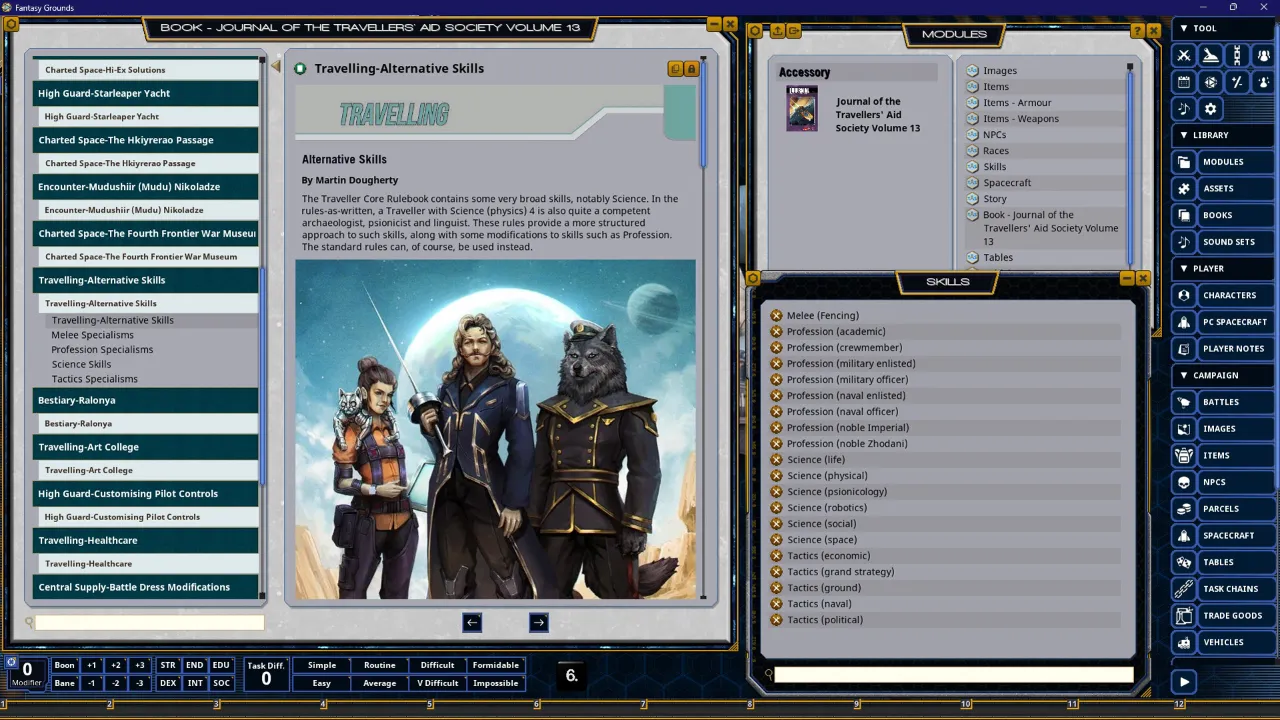Toggle the Impossible task difficulty button

496,683
